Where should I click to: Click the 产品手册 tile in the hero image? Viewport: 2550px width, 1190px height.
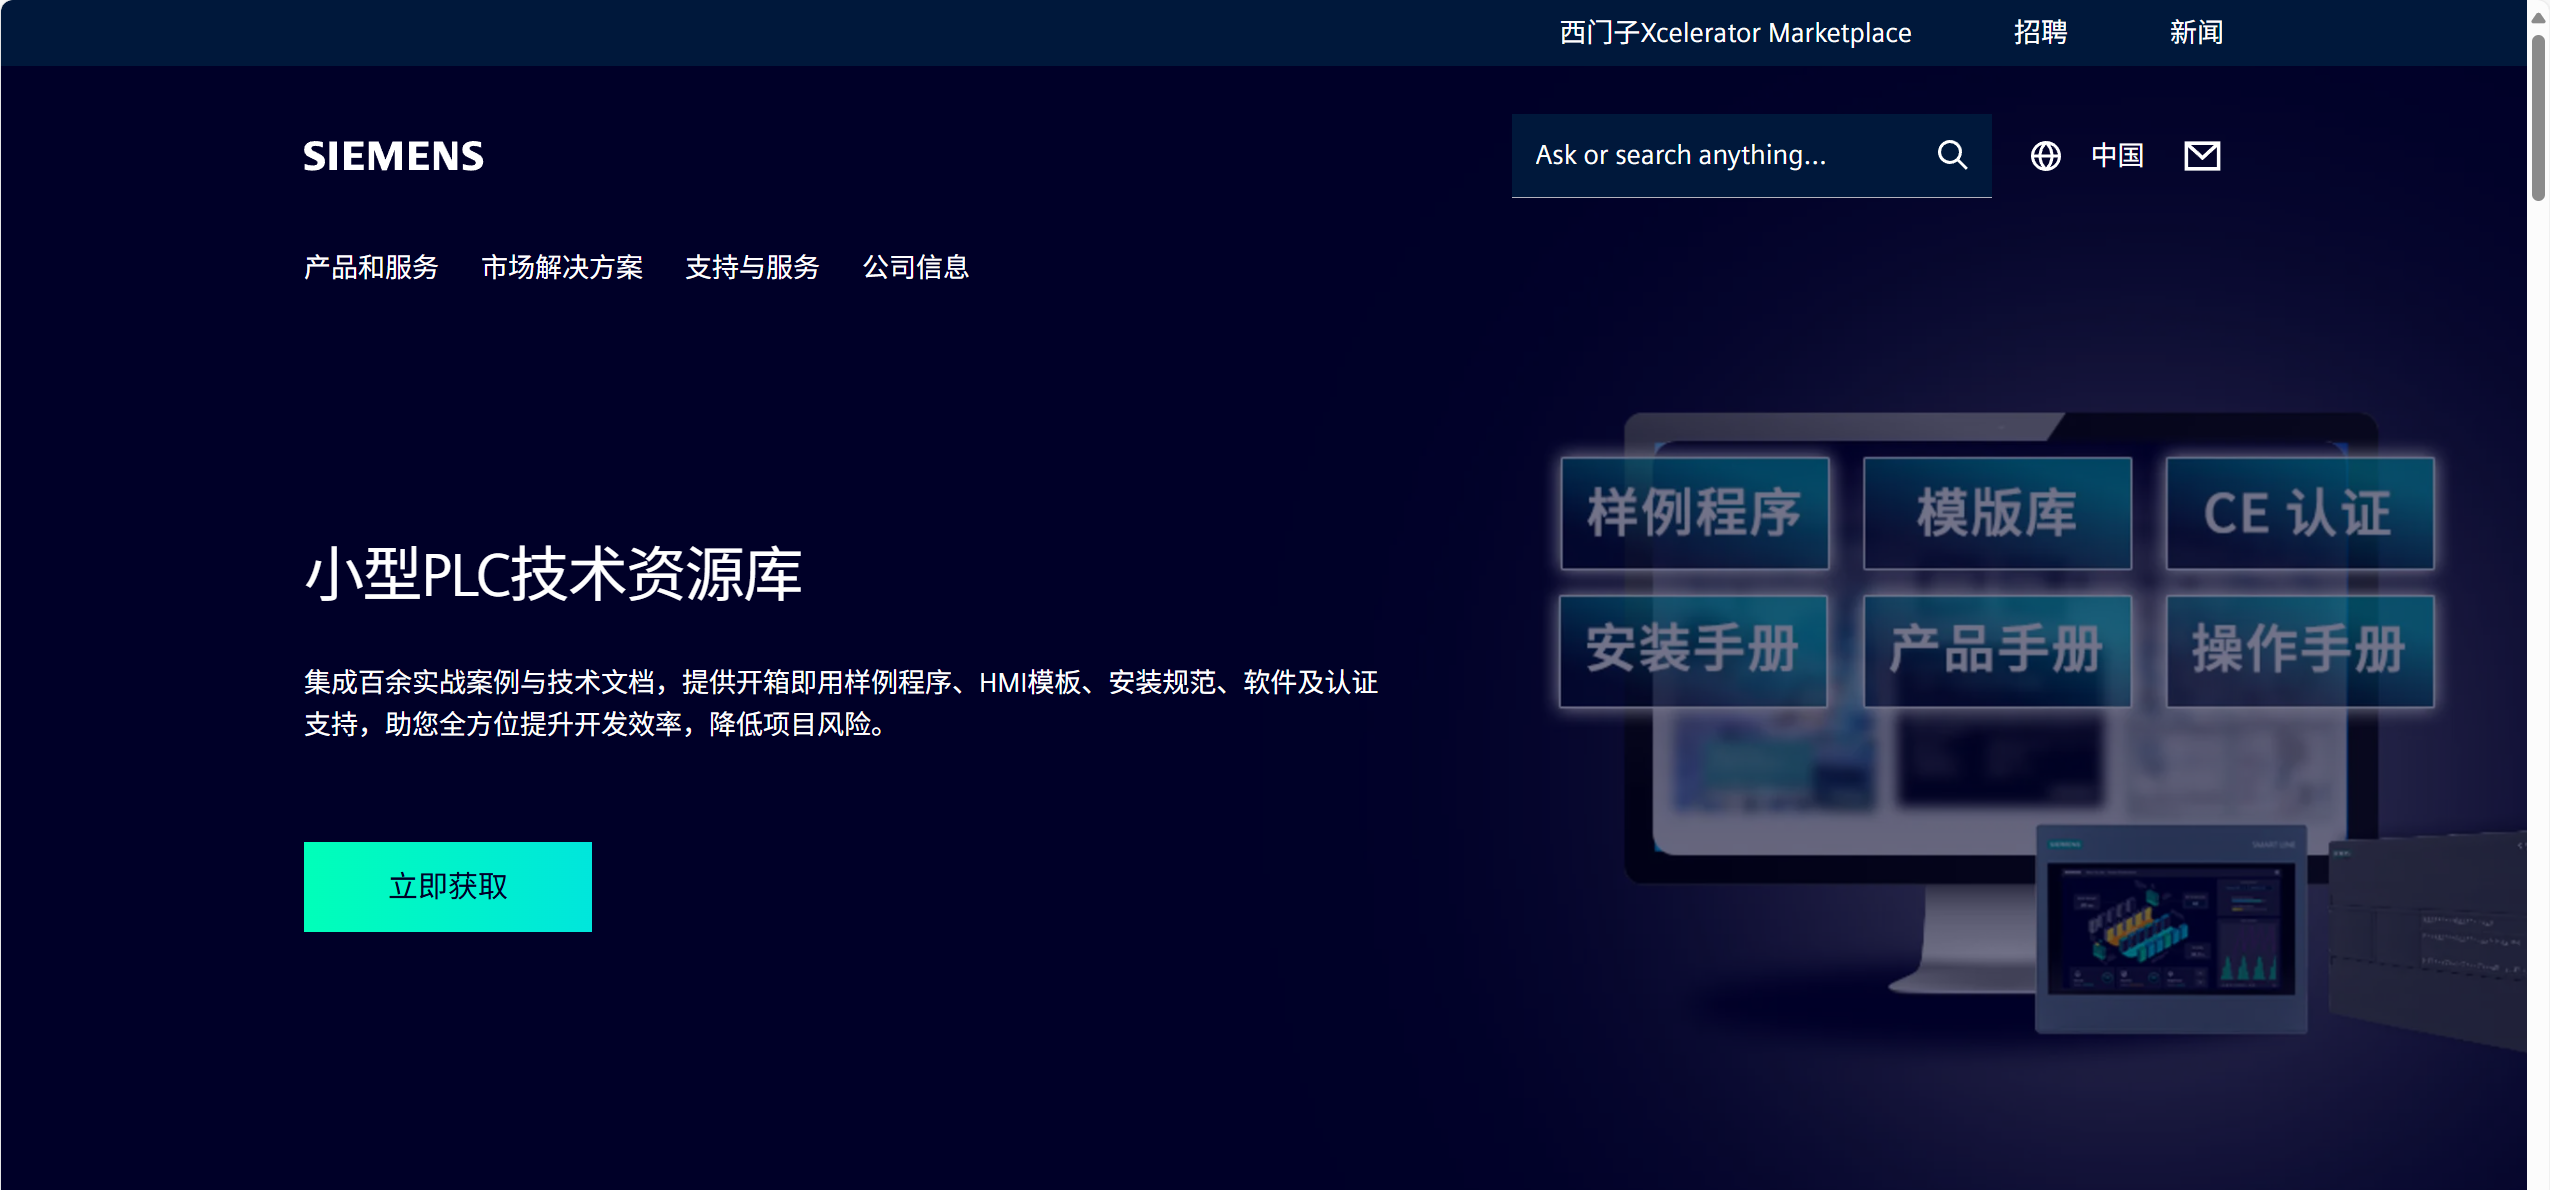(1996, 650)
